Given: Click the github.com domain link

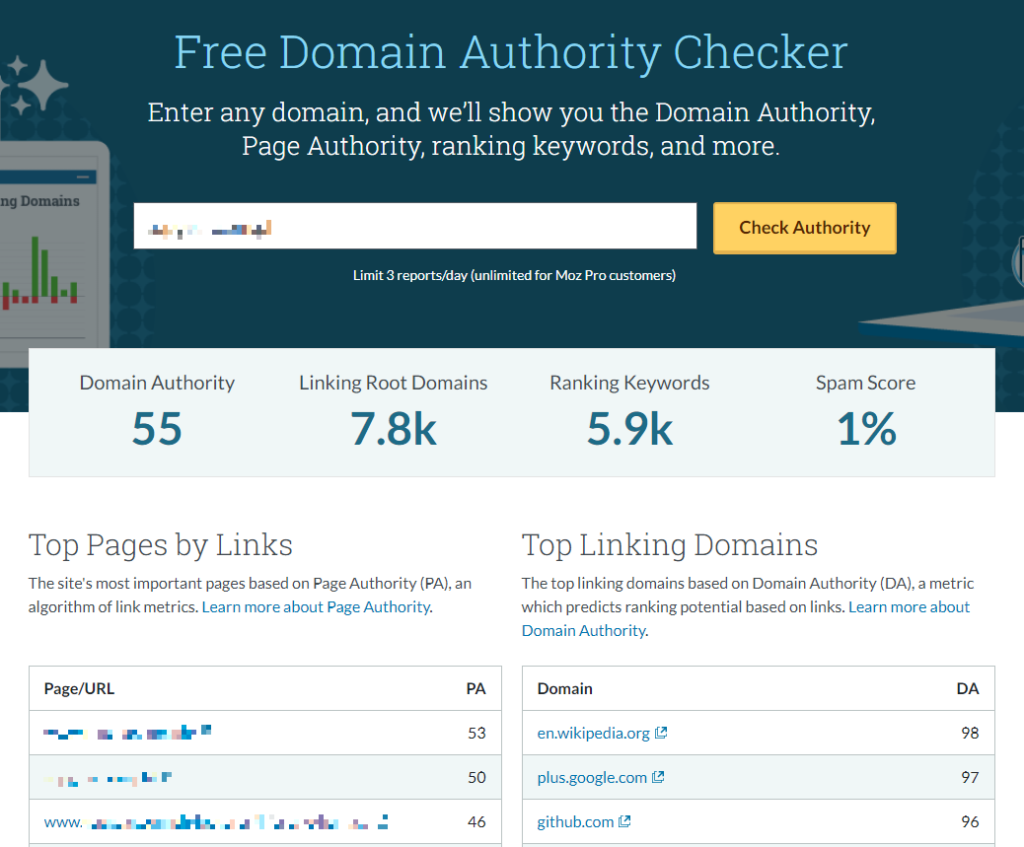Looking at the screenshot, I should tap(573, 821).
